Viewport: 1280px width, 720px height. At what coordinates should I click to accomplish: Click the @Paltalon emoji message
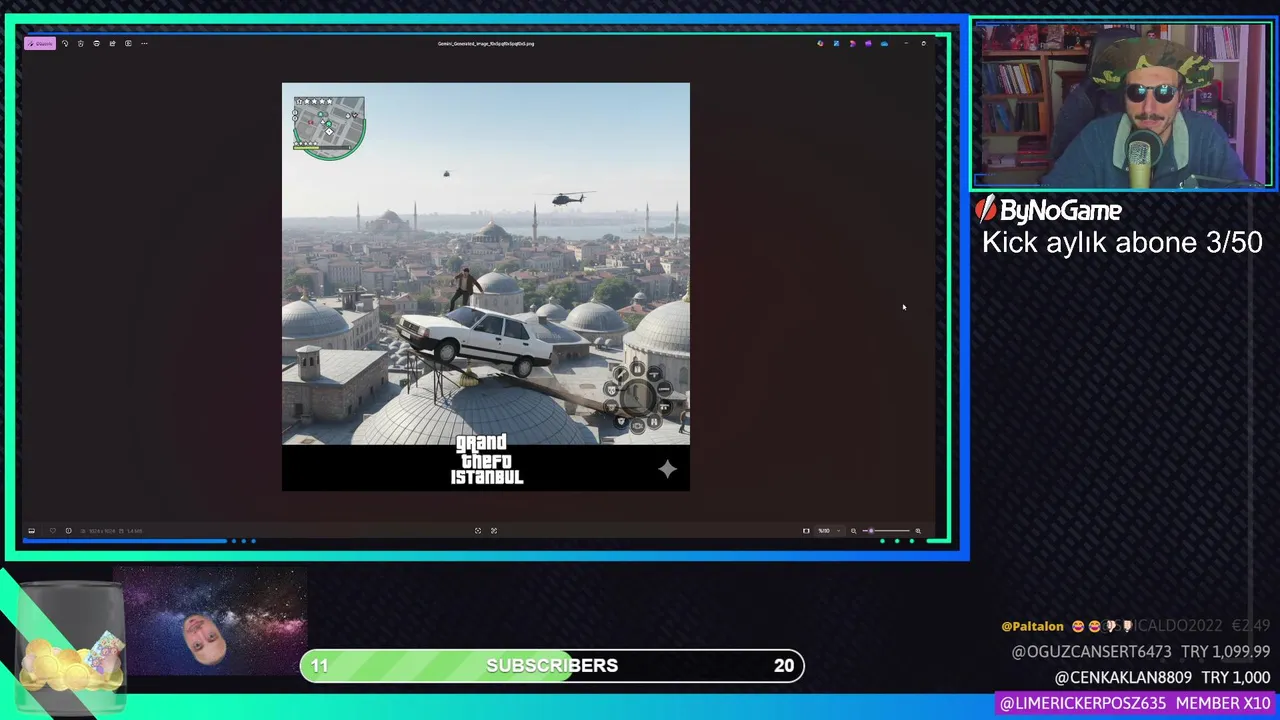point(1067,626)
